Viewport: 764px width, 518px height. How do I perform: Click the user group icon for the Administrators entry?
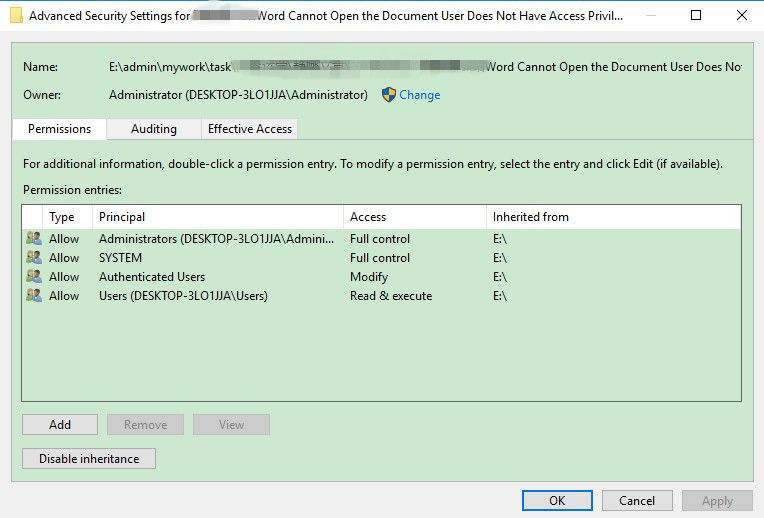coord(34,238)
